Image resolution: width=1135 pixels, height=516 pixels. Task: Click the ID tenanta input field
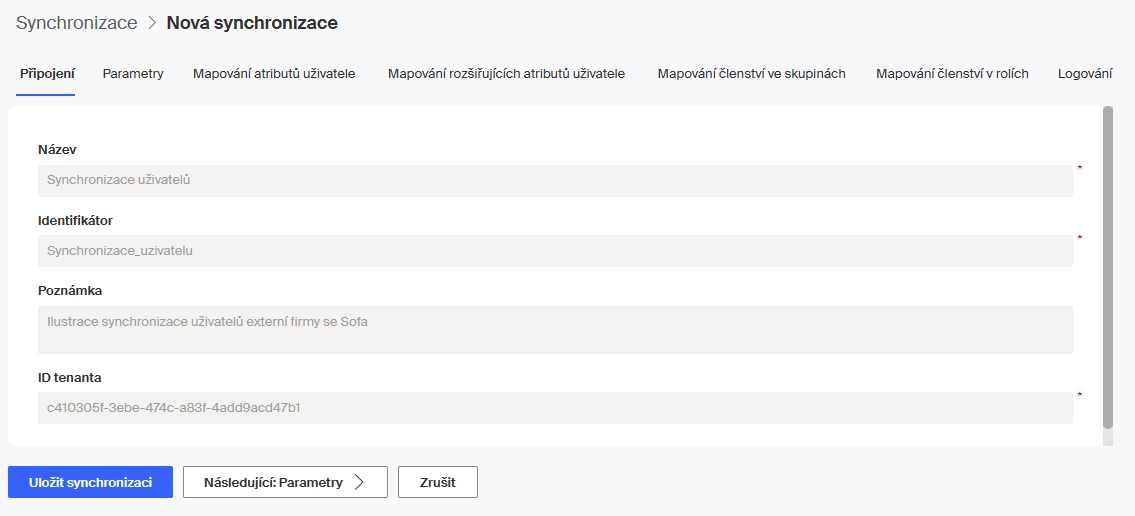click(555, 408)
